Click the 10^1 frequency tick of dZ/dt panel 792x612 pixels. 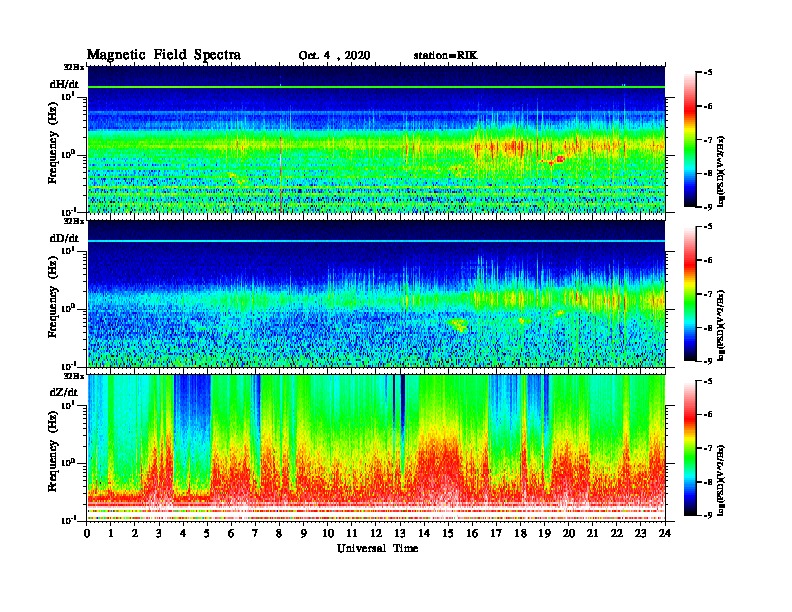68,404
